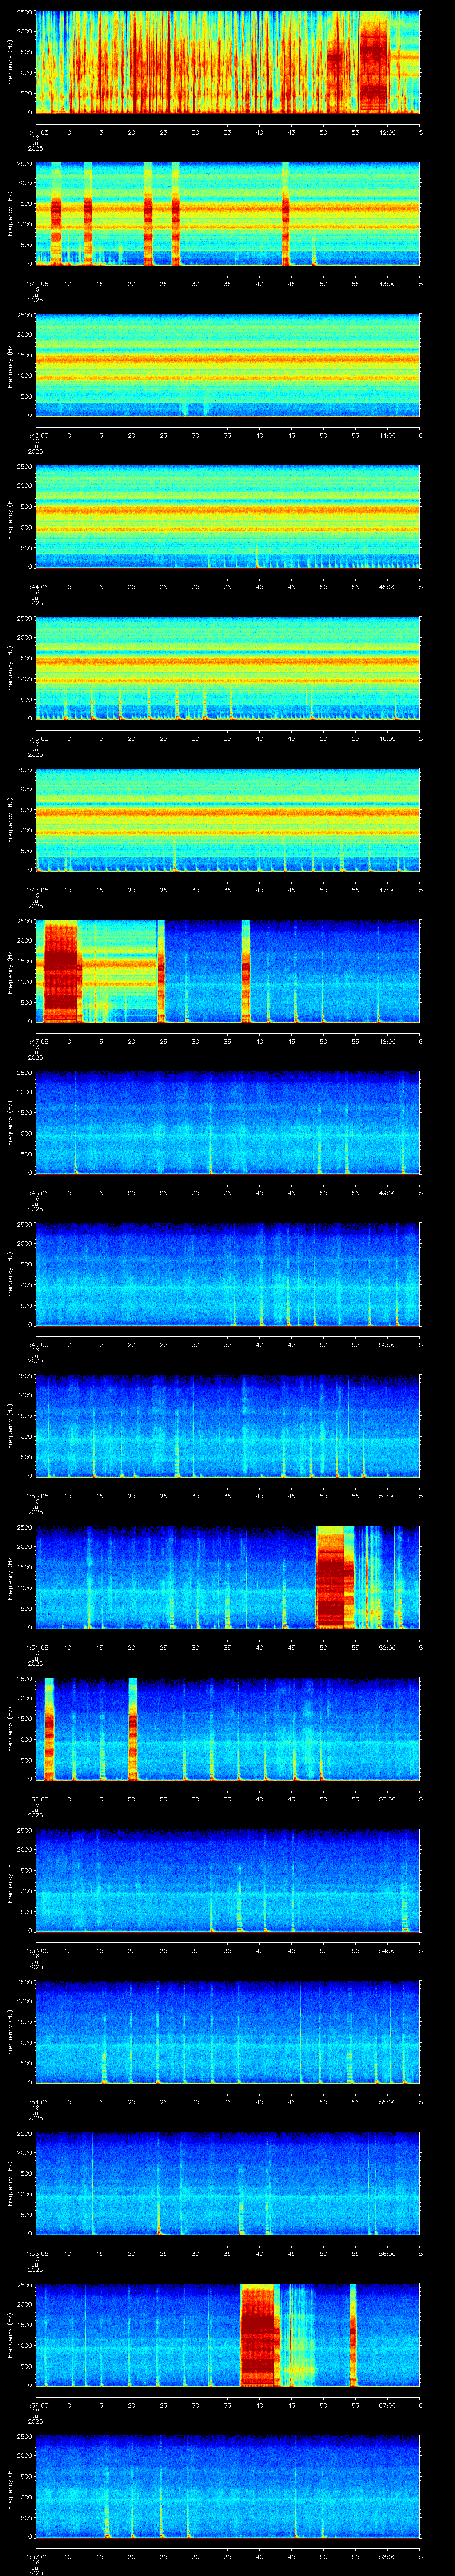
Task: Click the '1:46:05' time axis label
Action: [x=36, y=890]
